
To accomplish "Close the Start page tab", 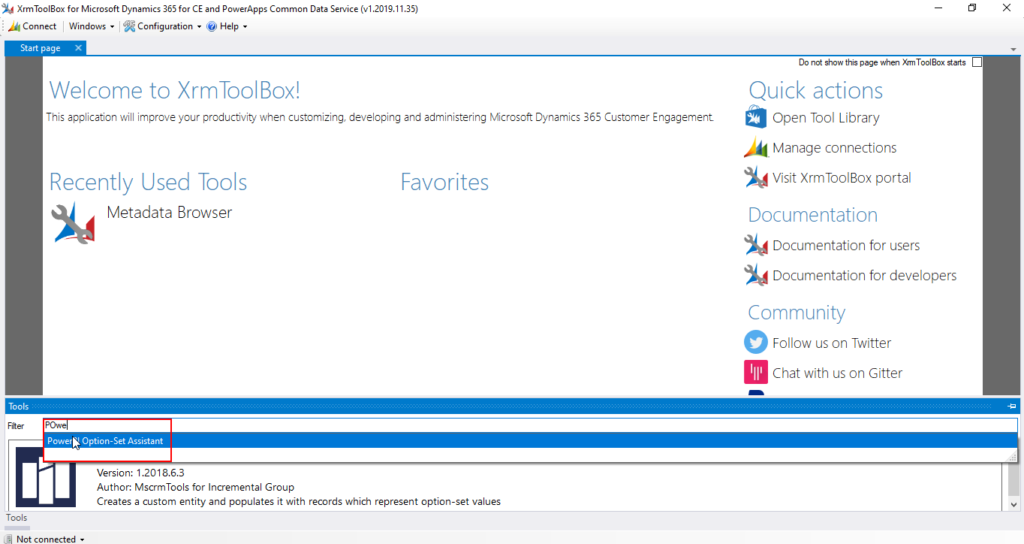I will pos(78,48).
